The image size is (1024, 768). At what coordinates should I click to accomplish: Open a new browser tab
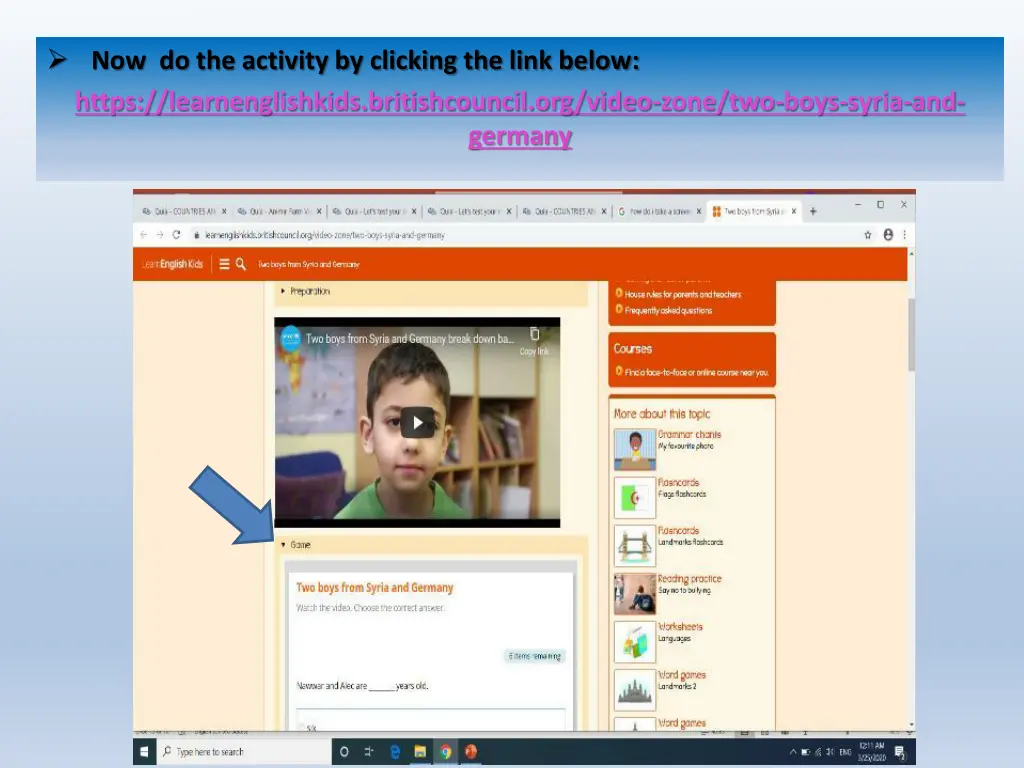pos(813,211)
